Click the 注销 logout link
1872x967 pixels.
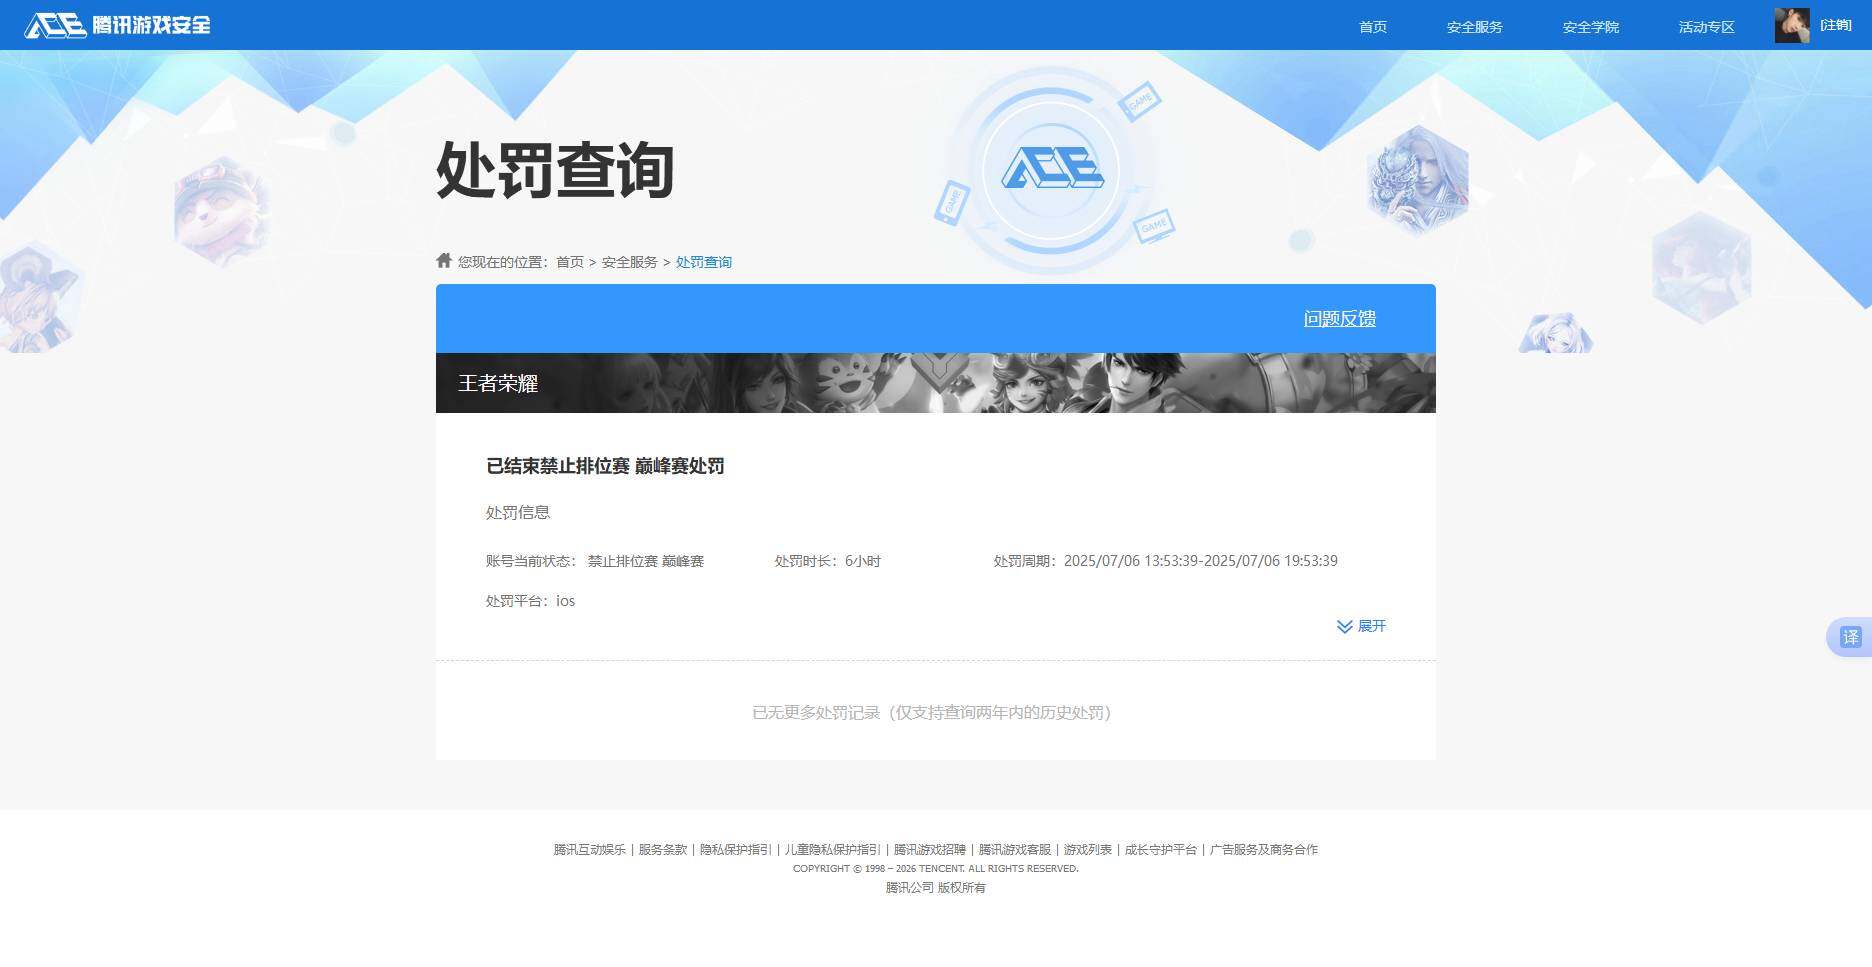click(1836, 25)
